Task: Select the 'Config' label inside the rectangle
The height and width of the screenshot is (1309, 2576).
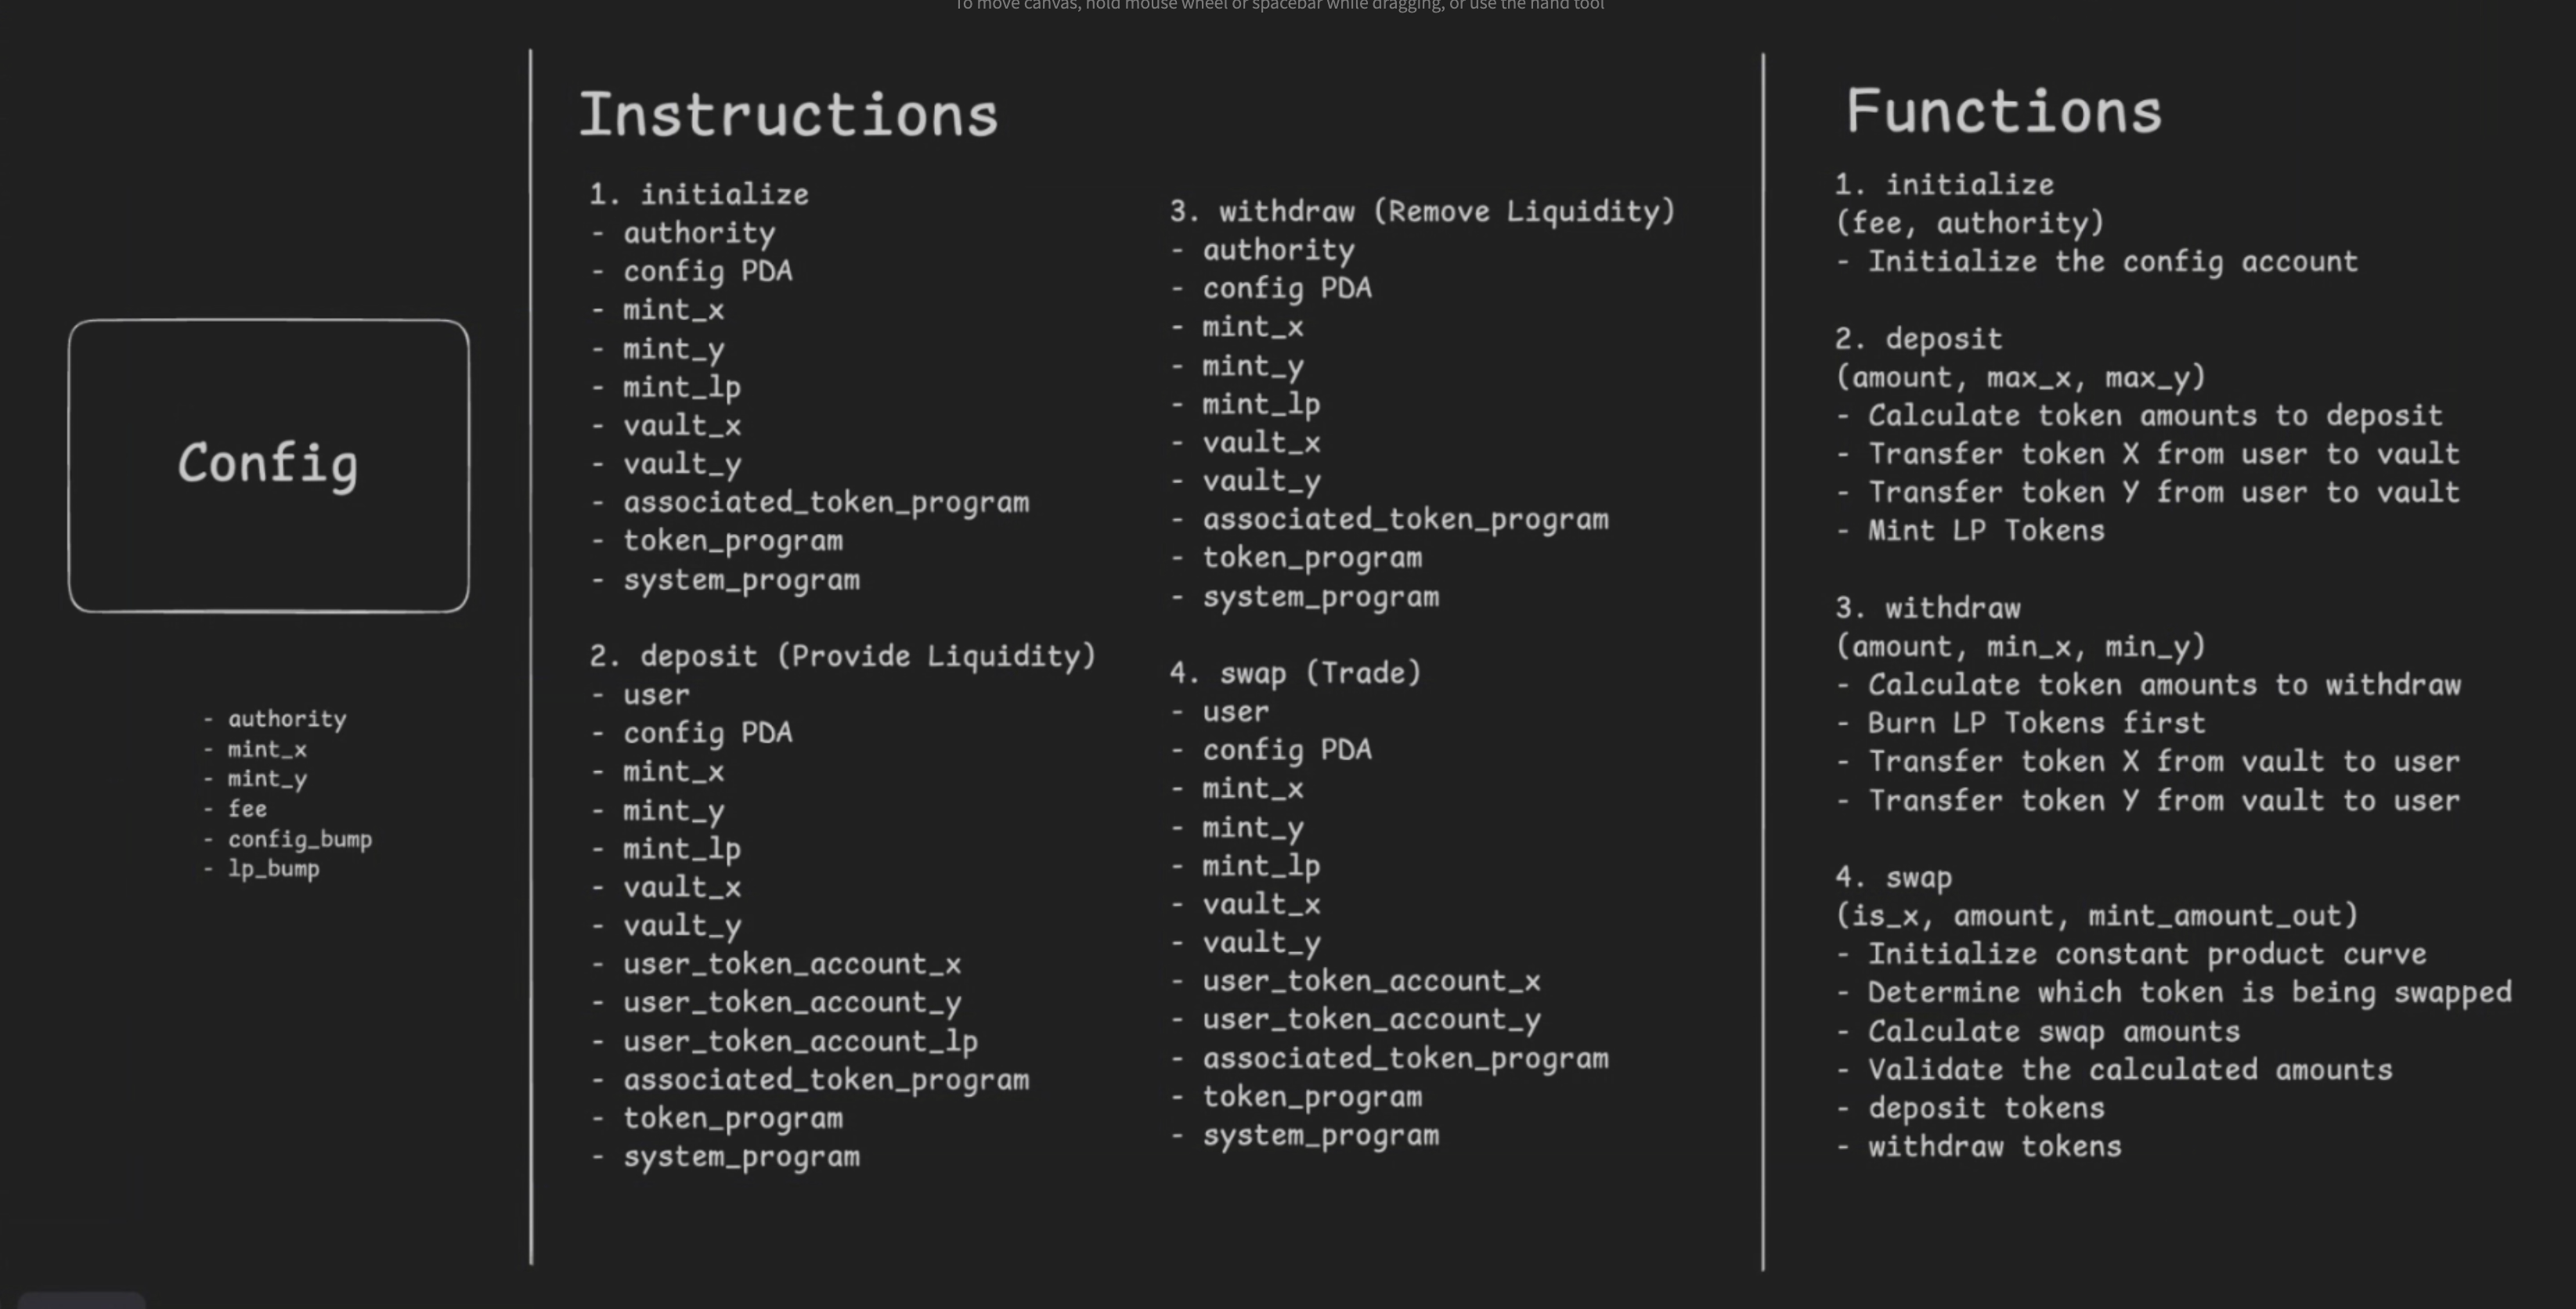Action: tap(268, 463)
